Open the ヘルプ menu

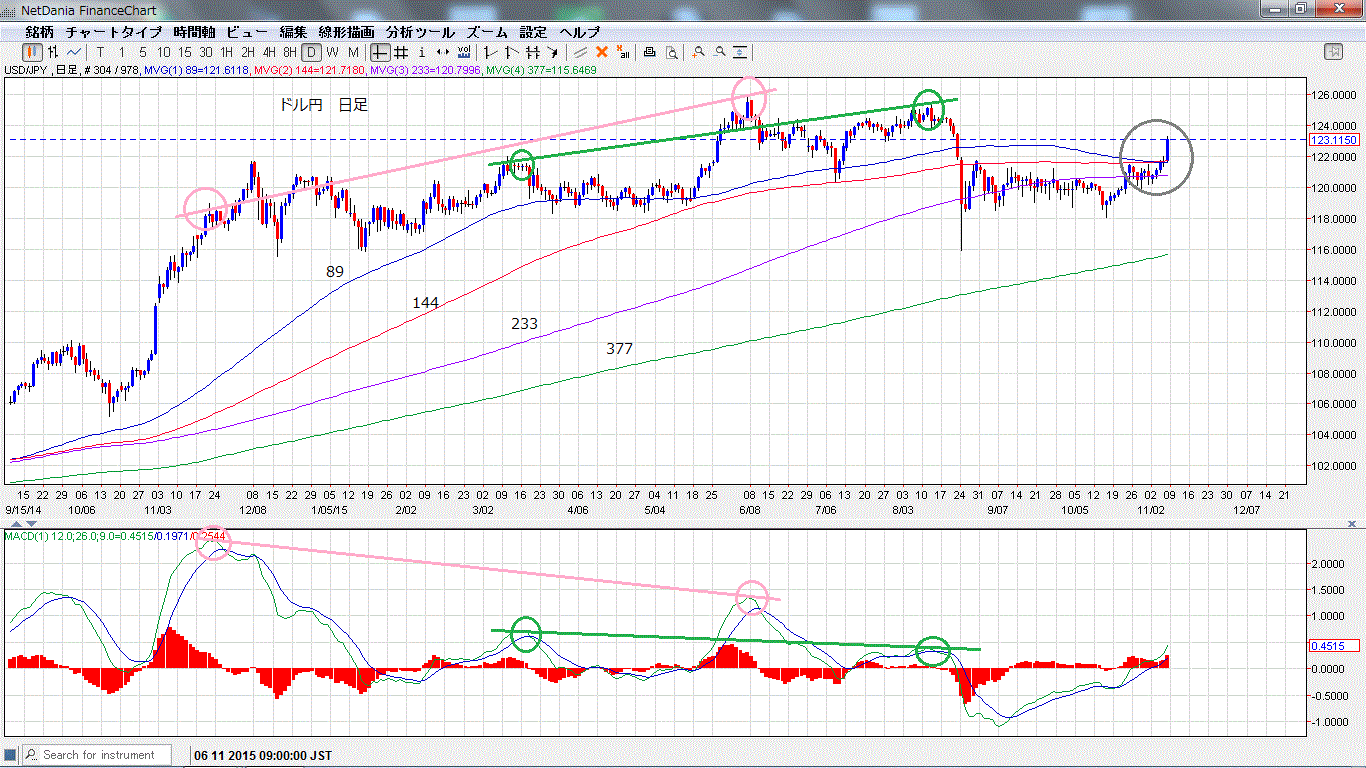[580, 32]
